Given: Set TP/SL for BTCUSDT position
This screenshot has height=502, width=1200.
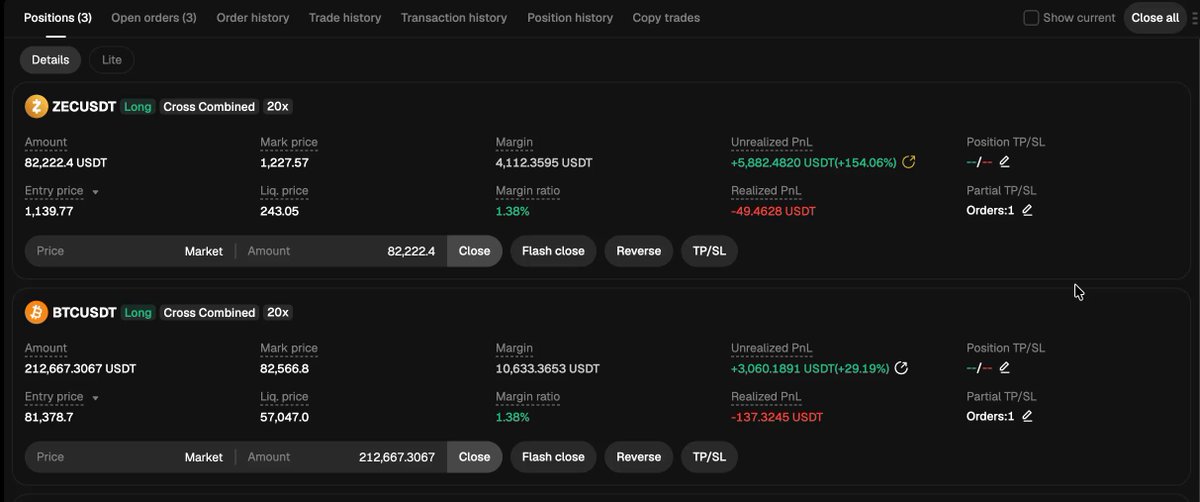Looking at the screenshot, I should 709,457.
